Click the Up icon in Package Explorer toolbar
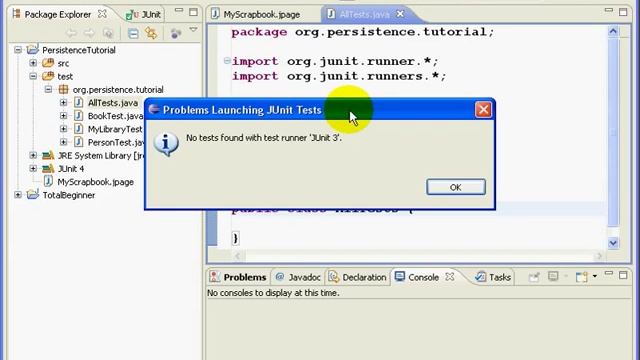The height and width of the screenshot is (360, 640). coord(108,33)
